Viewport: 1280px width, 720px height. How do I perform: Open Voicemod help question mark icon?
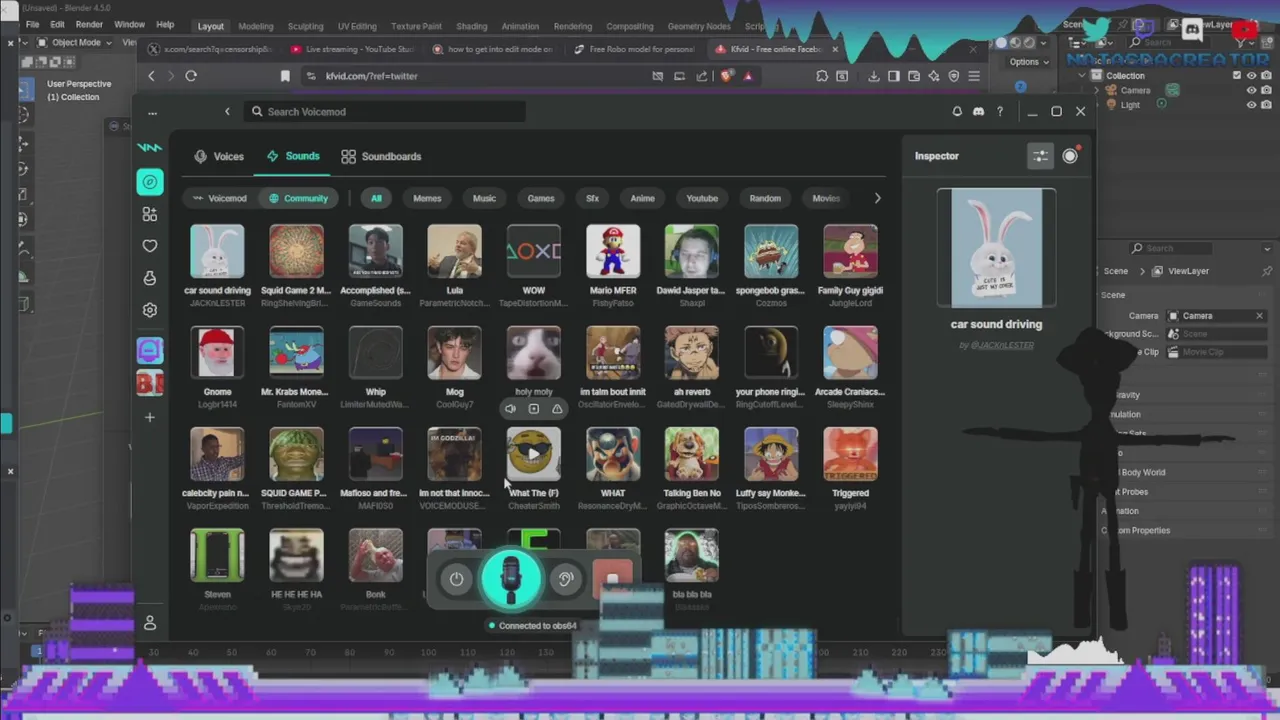pyautogui.click(x=1000, y=112)
